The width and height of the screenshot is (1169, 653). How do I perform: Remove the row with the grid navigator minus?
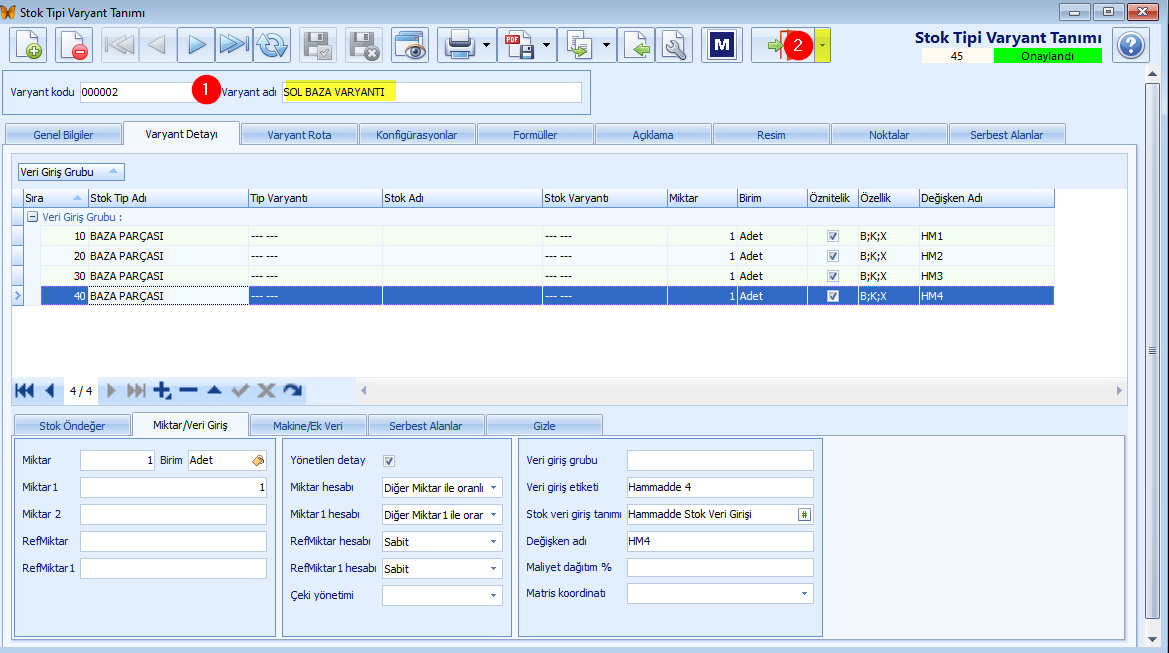(x=189, y=390)
